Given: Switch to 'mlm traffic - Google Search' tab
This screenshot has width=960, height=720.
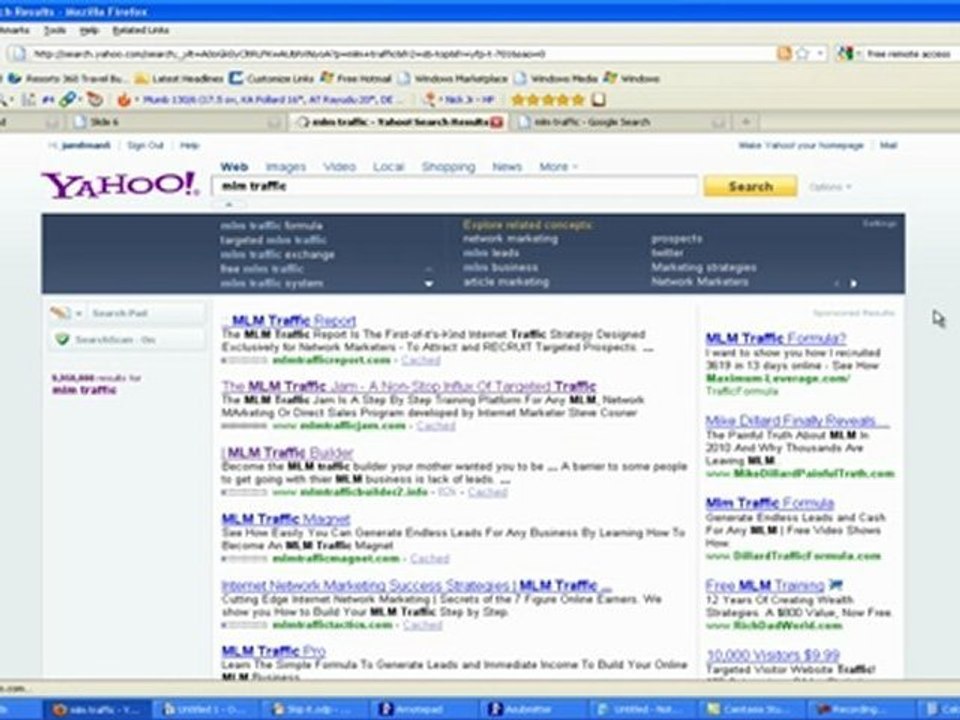Looking at the screenshot, I should [620, 122].
